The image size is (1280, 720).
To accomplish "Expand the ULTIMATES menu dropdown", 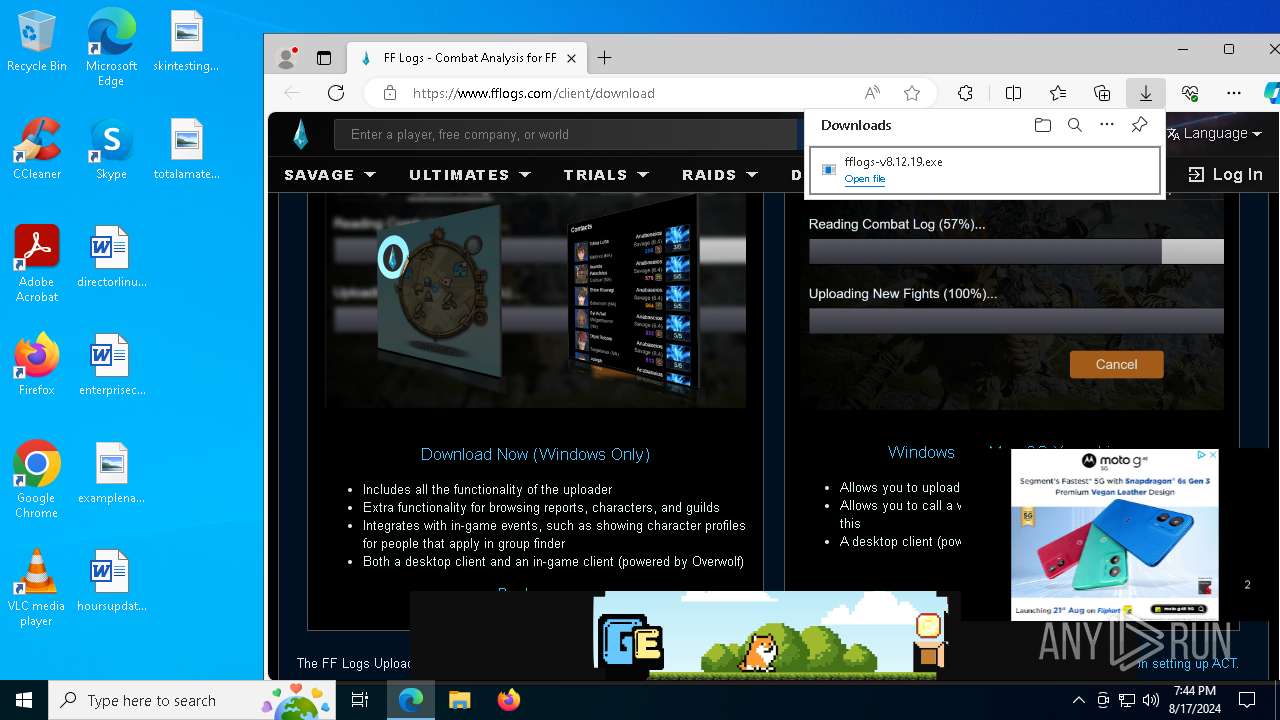I will click(470, 174).
